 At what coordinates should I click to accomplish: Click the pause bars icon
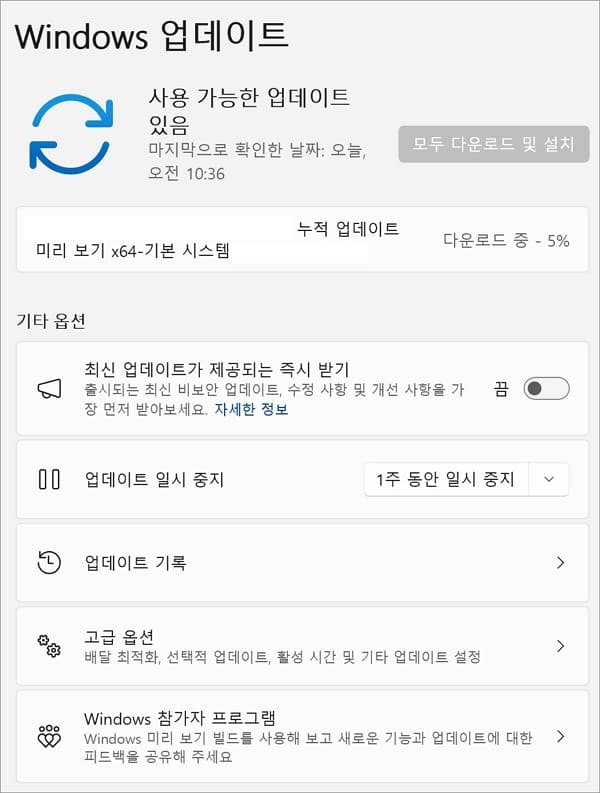[49, 479]
